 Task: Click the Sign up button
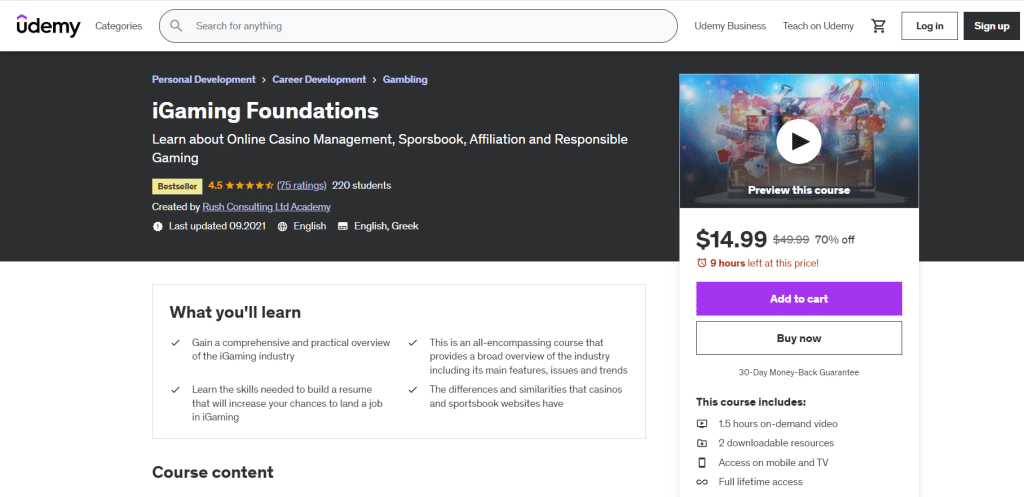(991, 26)
